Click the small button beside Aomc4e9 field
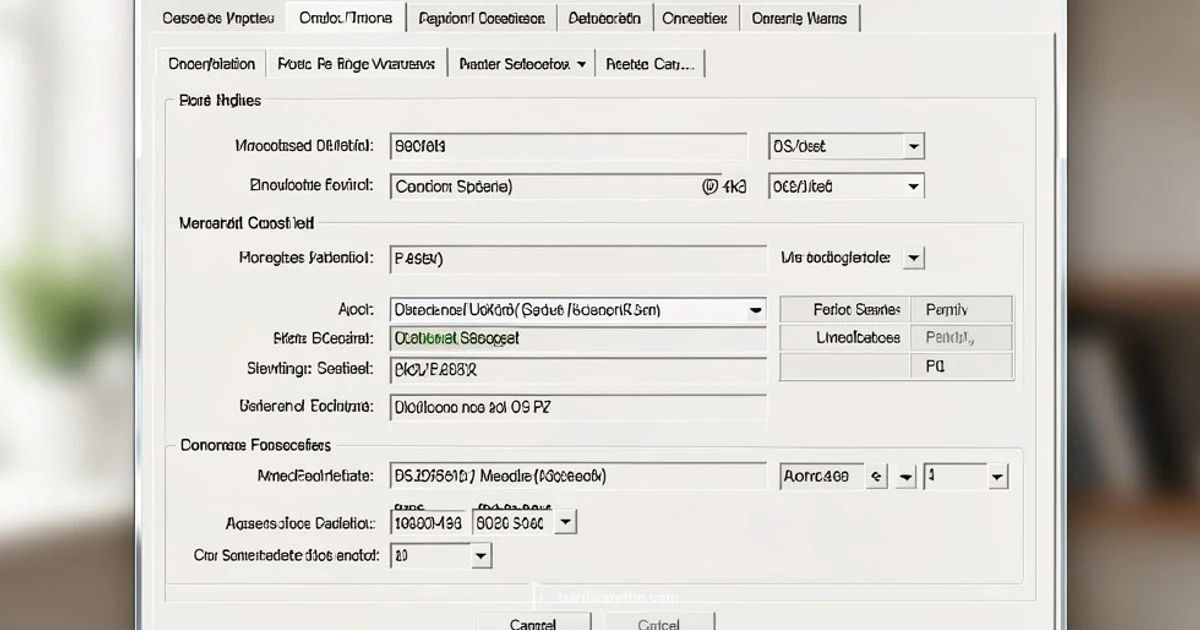The width and height of the screenshot is (1200, 630). click(x=876, y=477)
